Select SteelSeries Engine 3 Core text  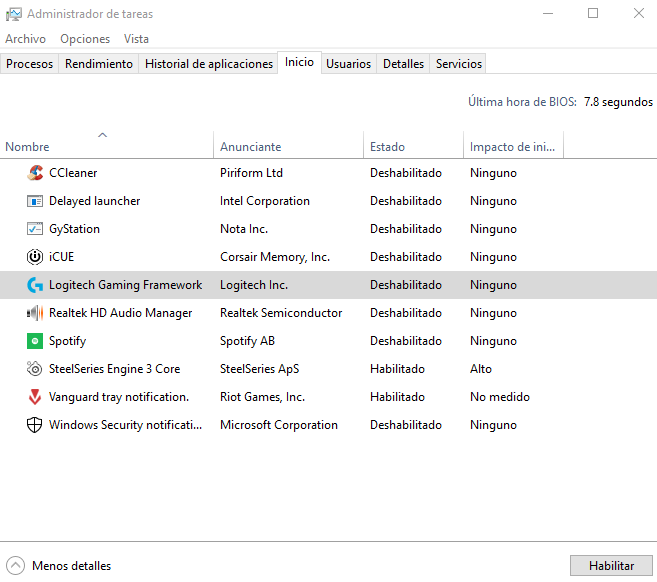(x=115, y=369)
